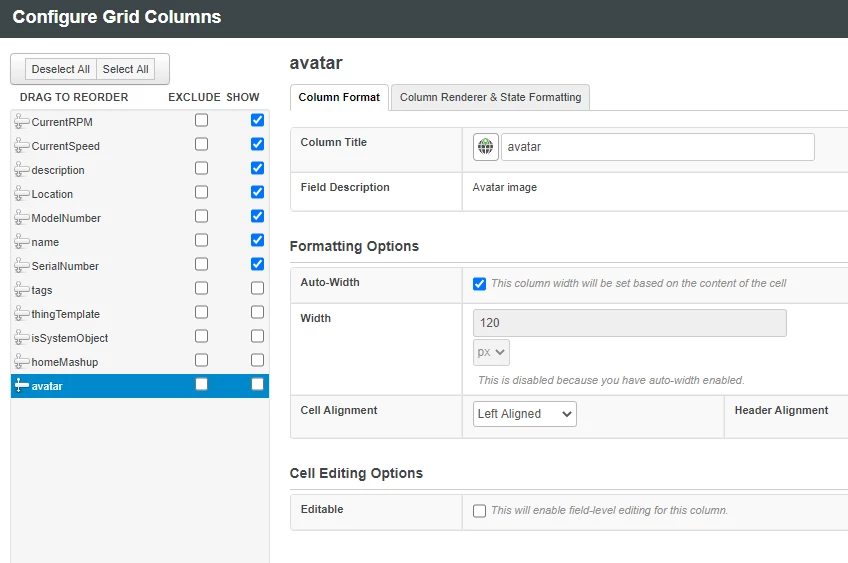Toggle the Auto-Width checkbox
848x563 pixels.
coord(480,283)
